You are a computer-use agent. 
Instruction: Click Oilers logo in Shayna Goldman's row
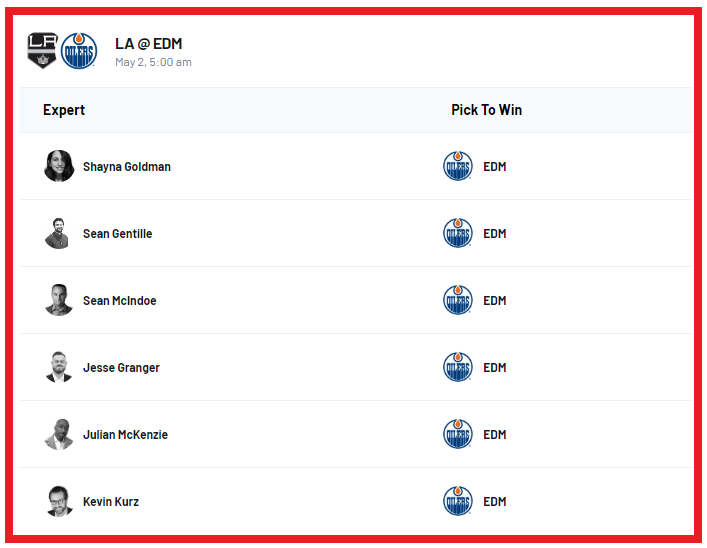click(x=458, y=166)
